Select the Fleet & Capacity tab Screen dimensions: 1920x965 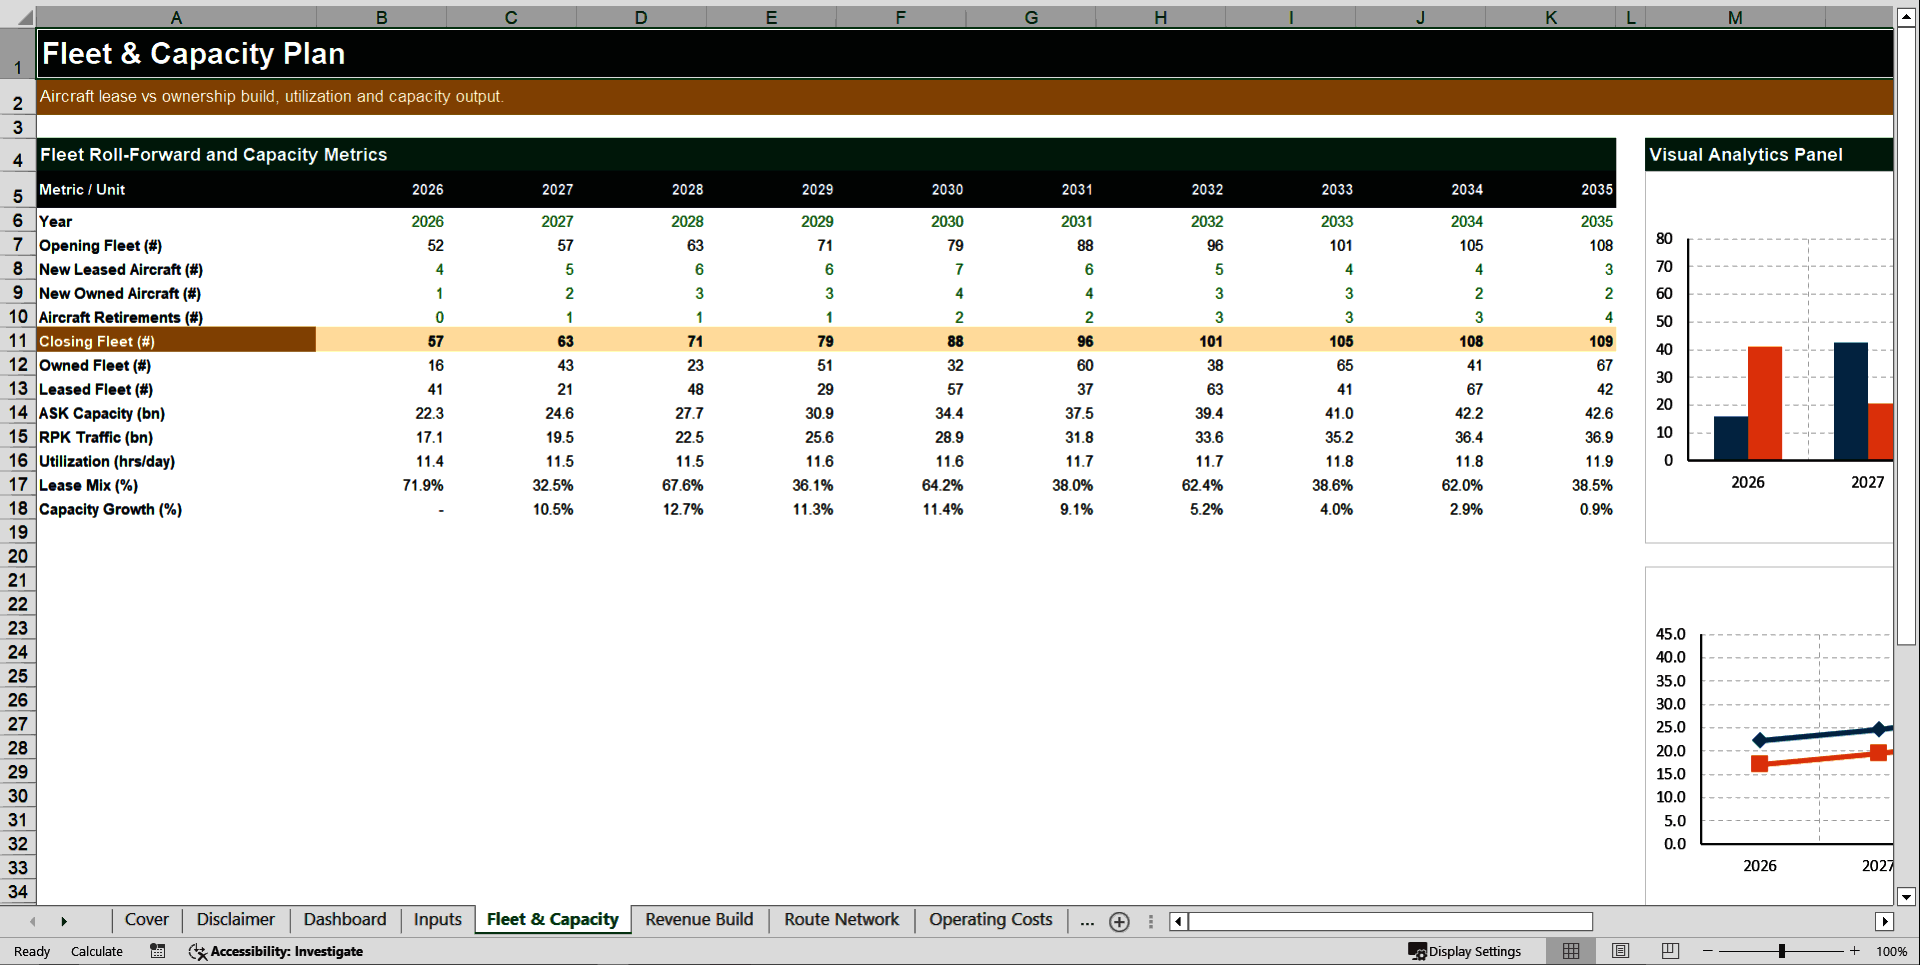point(552,920)
